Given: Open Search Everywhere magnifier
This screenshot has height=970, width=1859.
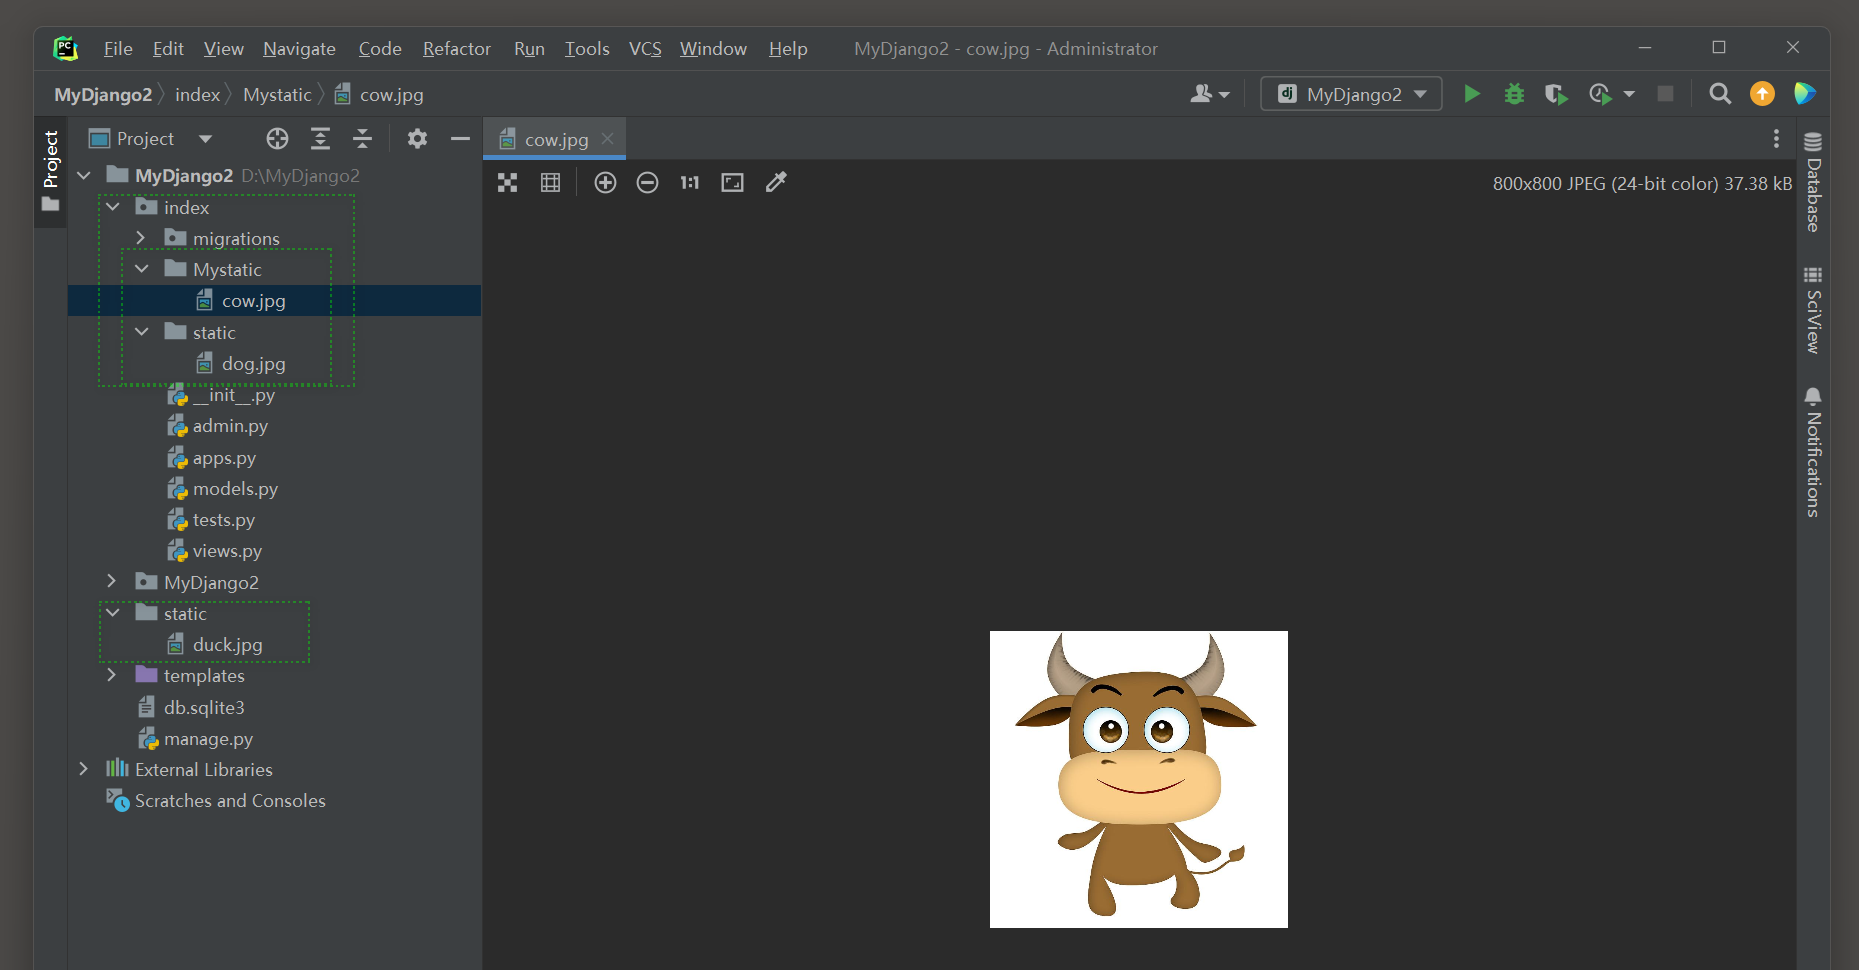Looking at the screenshot, I should [x=1720, y=94].
